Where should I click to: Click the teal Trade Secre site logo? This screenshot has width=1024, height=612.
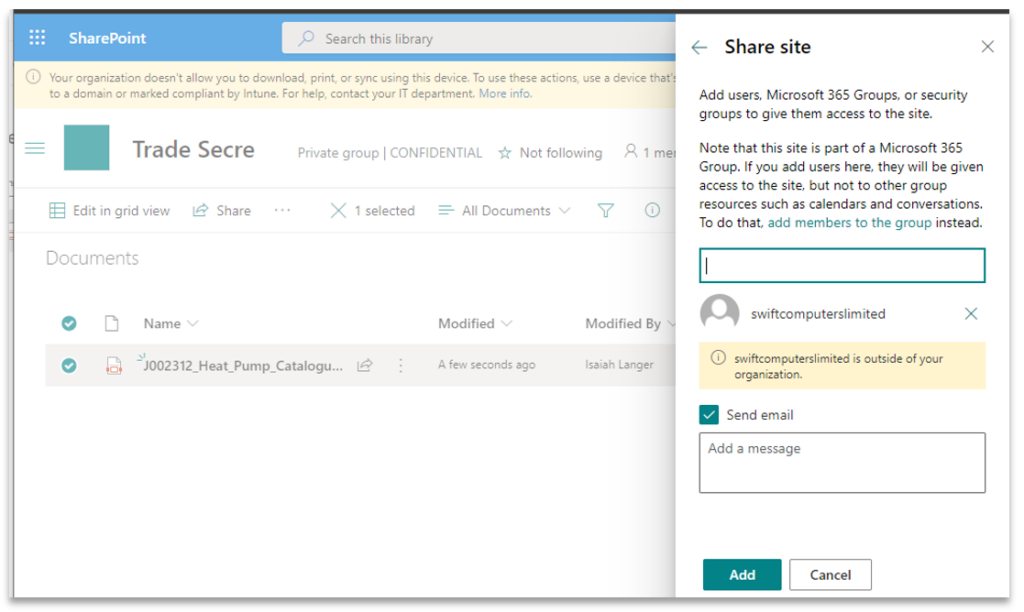coord(86,148)
